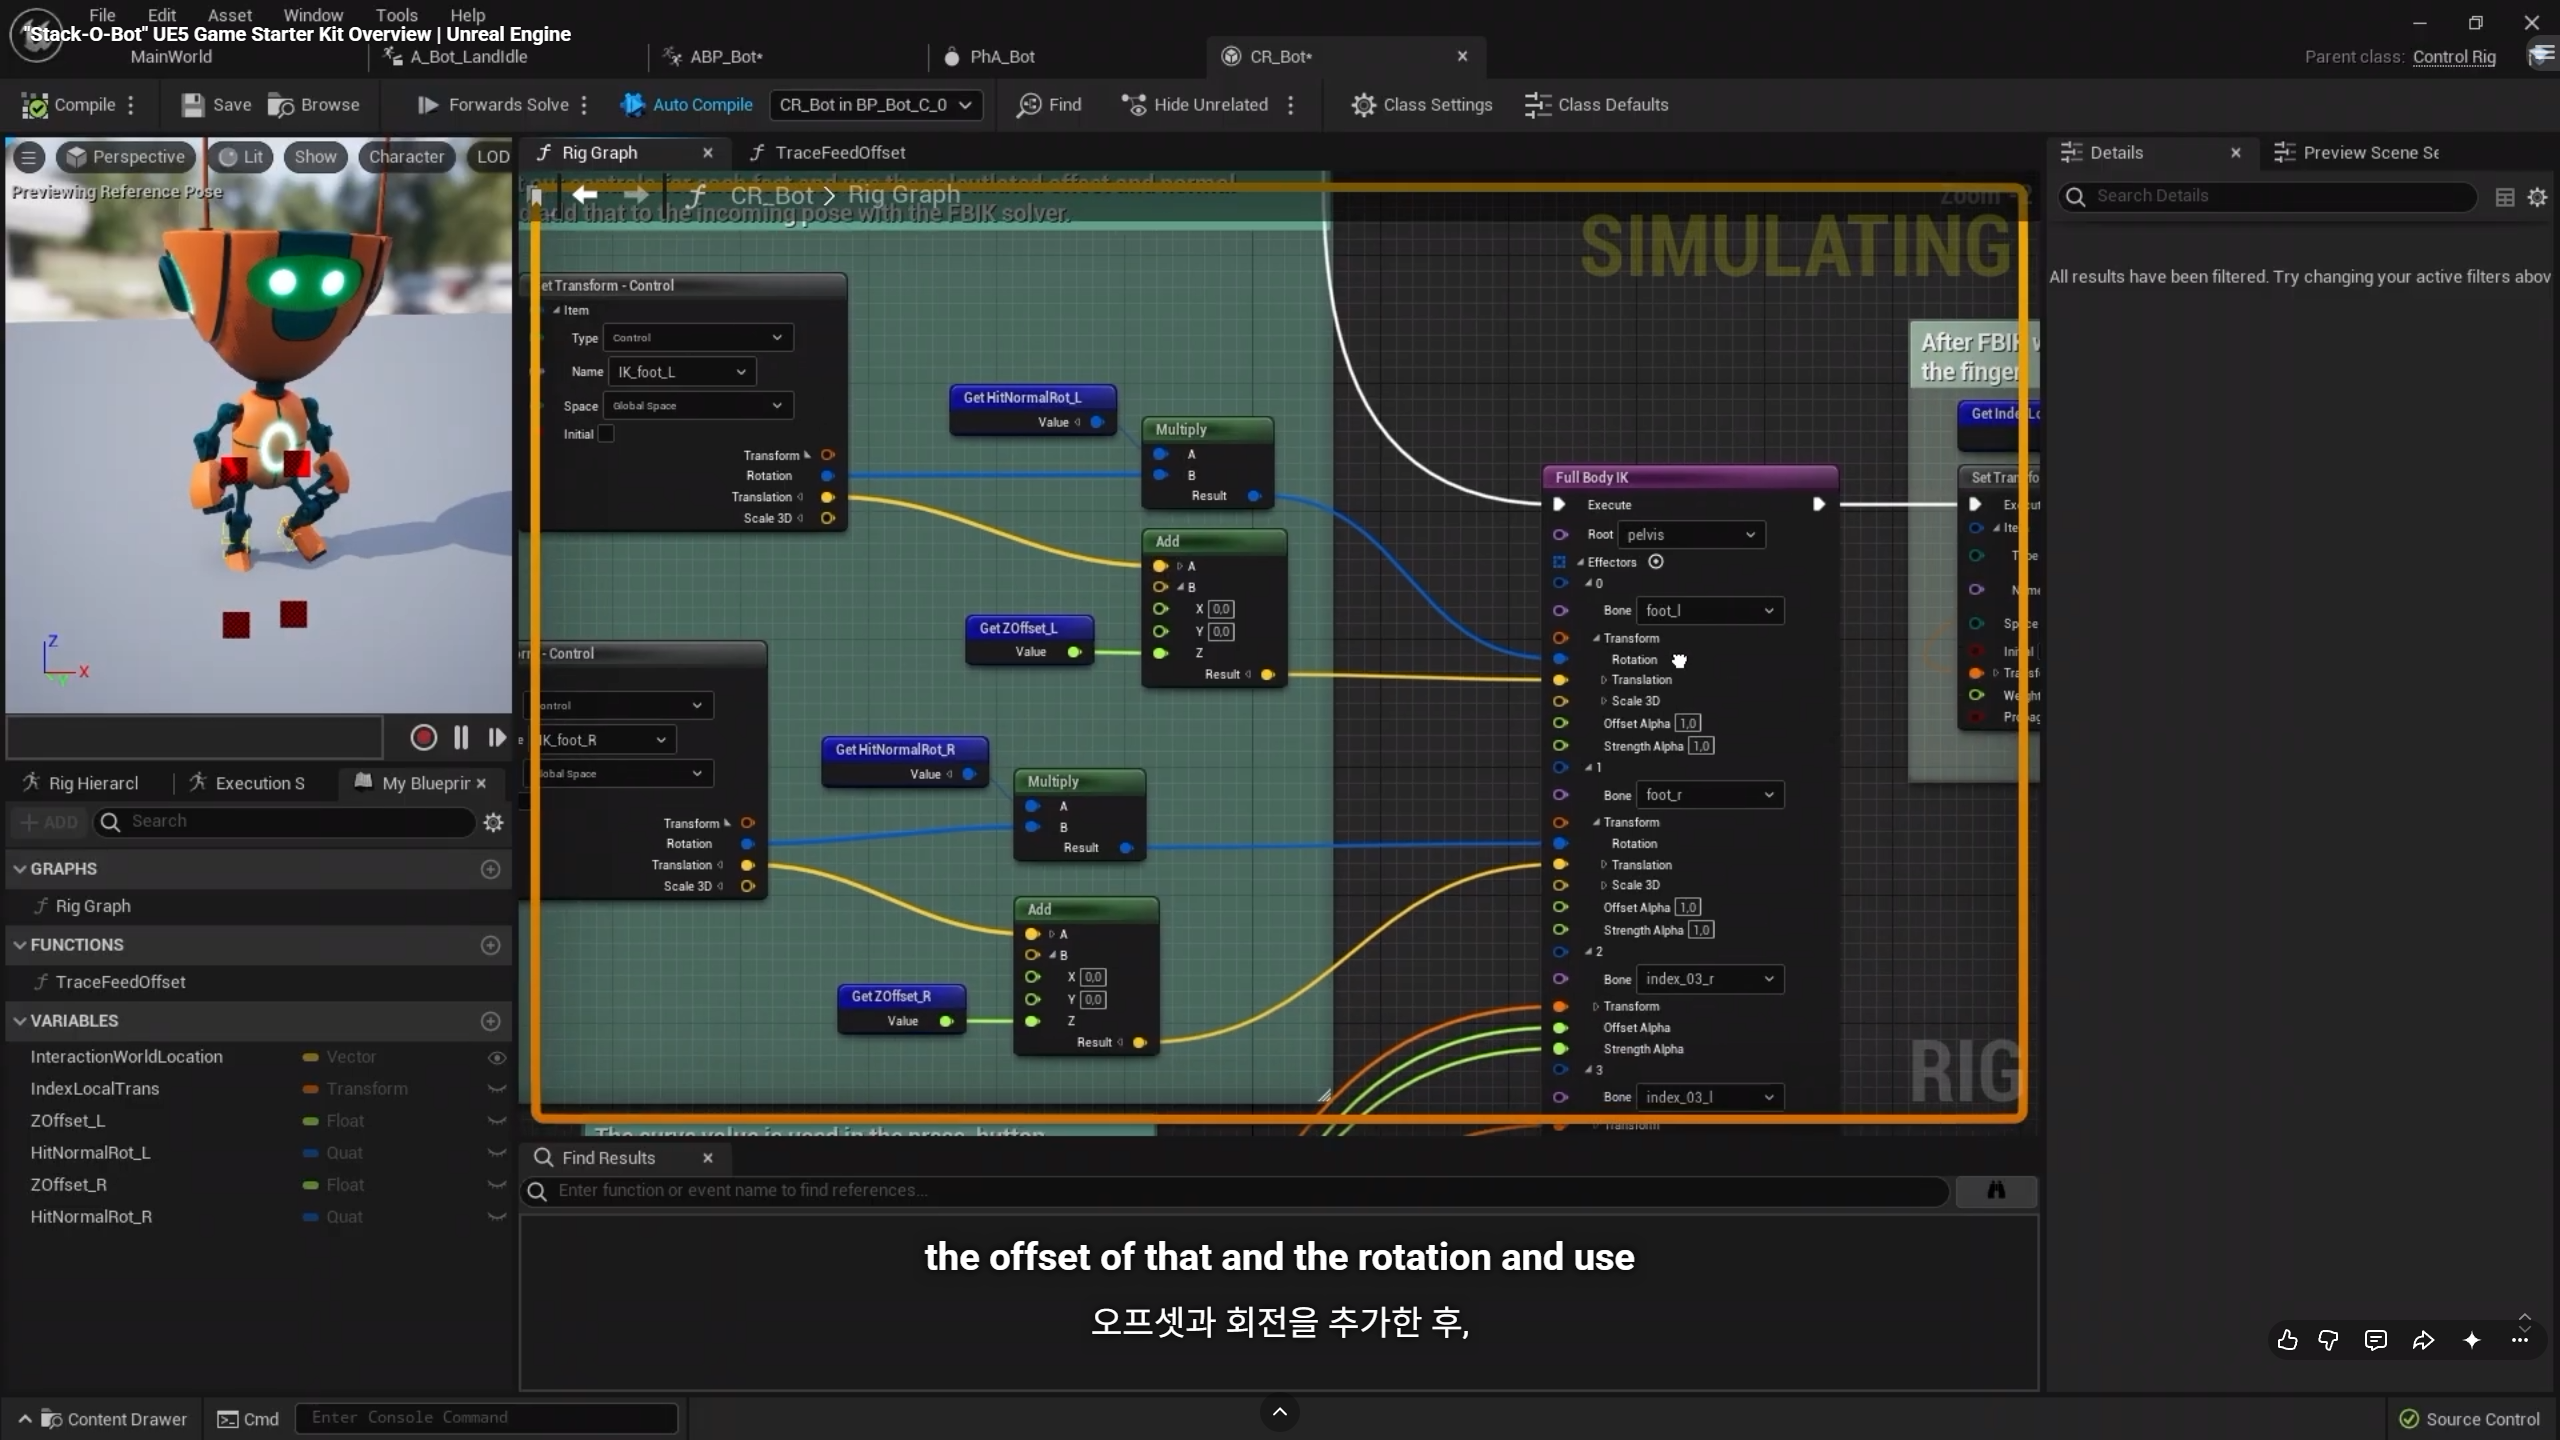The height and width of the screenshot is (1440, 2560).
Task: Add a new function with plus icon
Action: point(490,945)
